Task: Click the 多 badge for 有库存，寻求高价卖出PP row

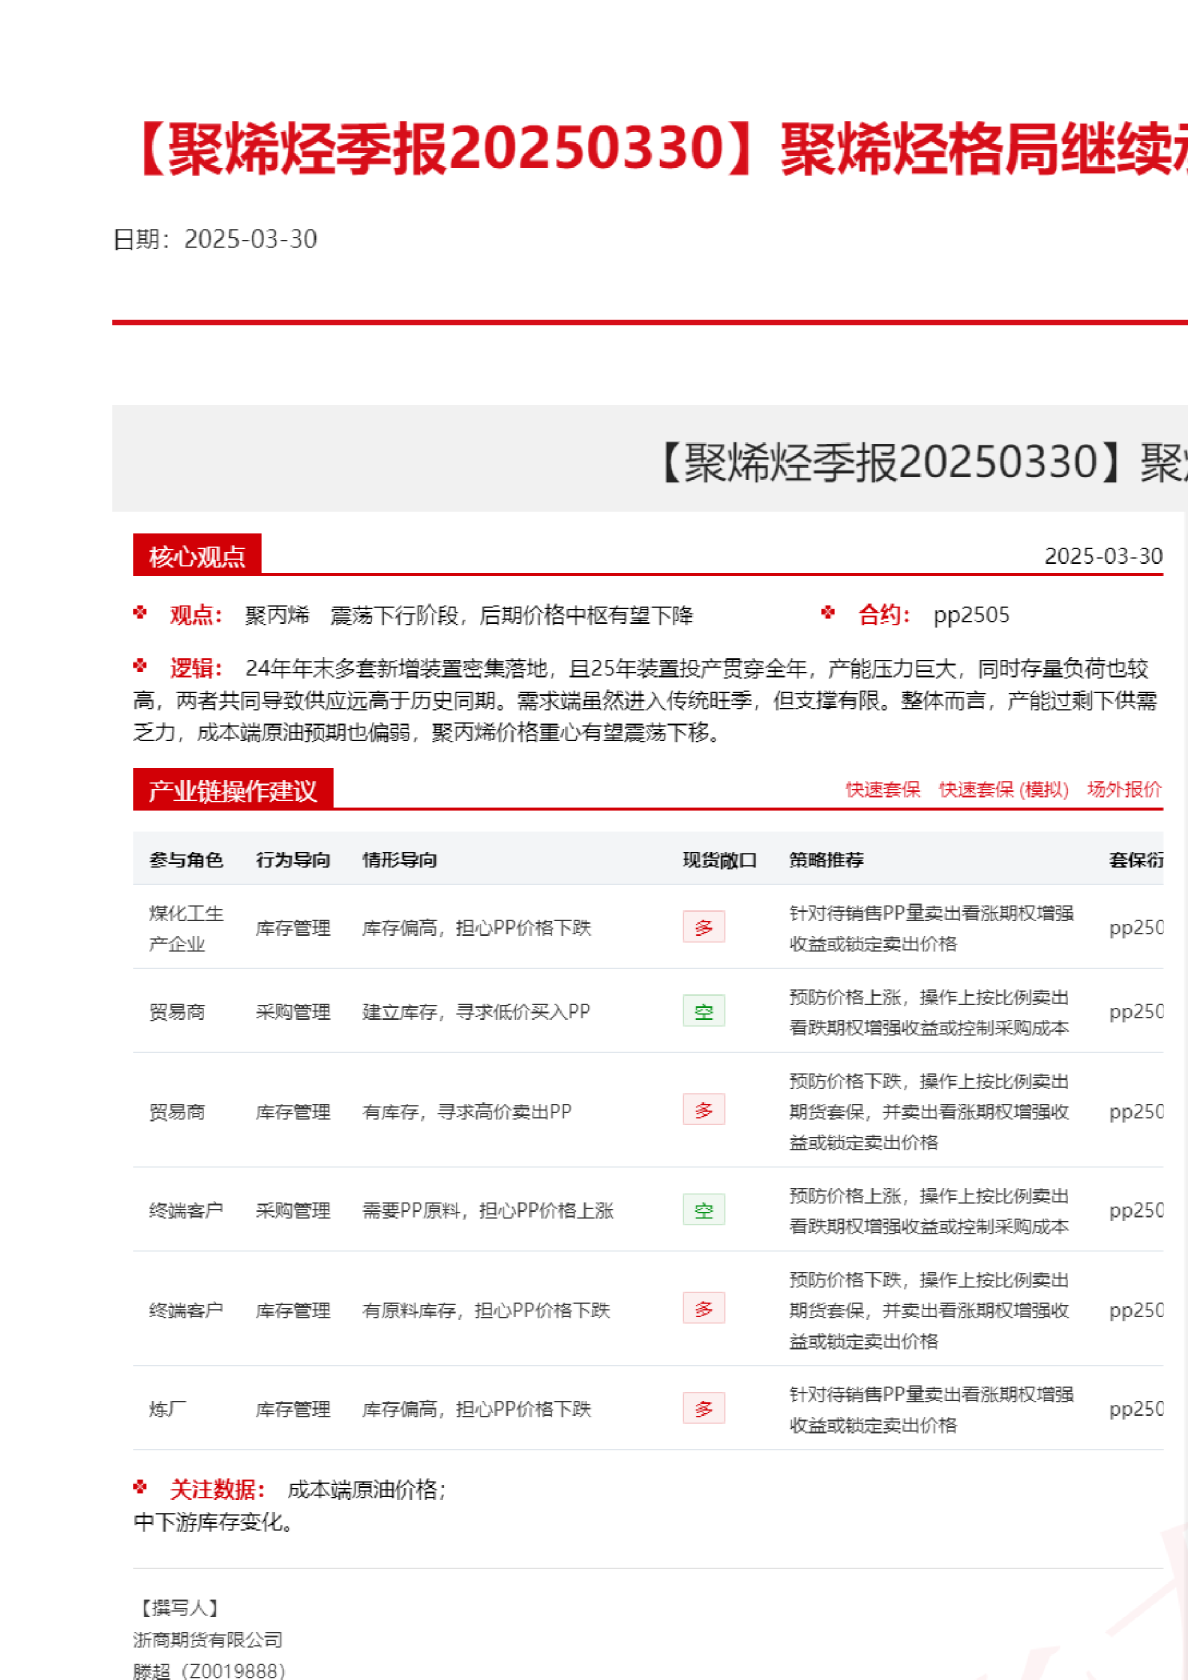Action: (704, 1109)
